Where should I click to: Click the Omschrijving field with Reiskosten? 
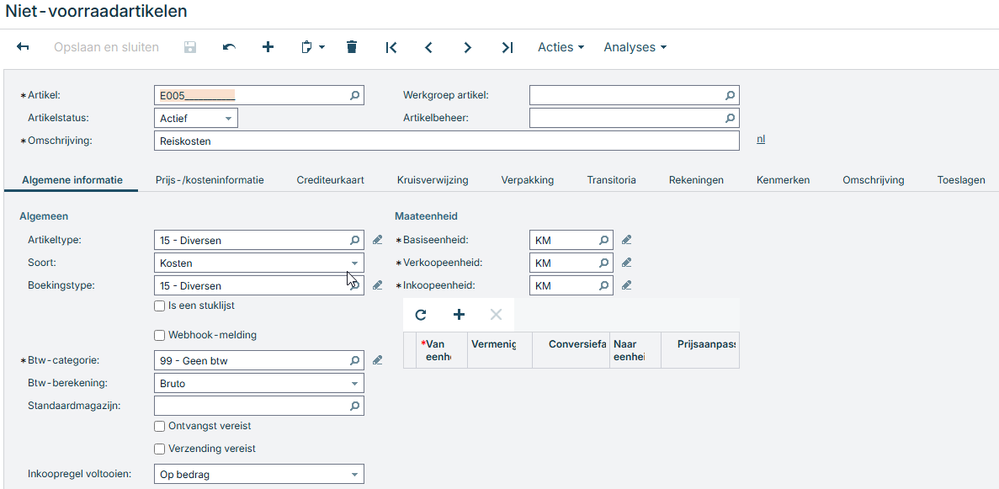pyautogui.click(x=447, y=141)
